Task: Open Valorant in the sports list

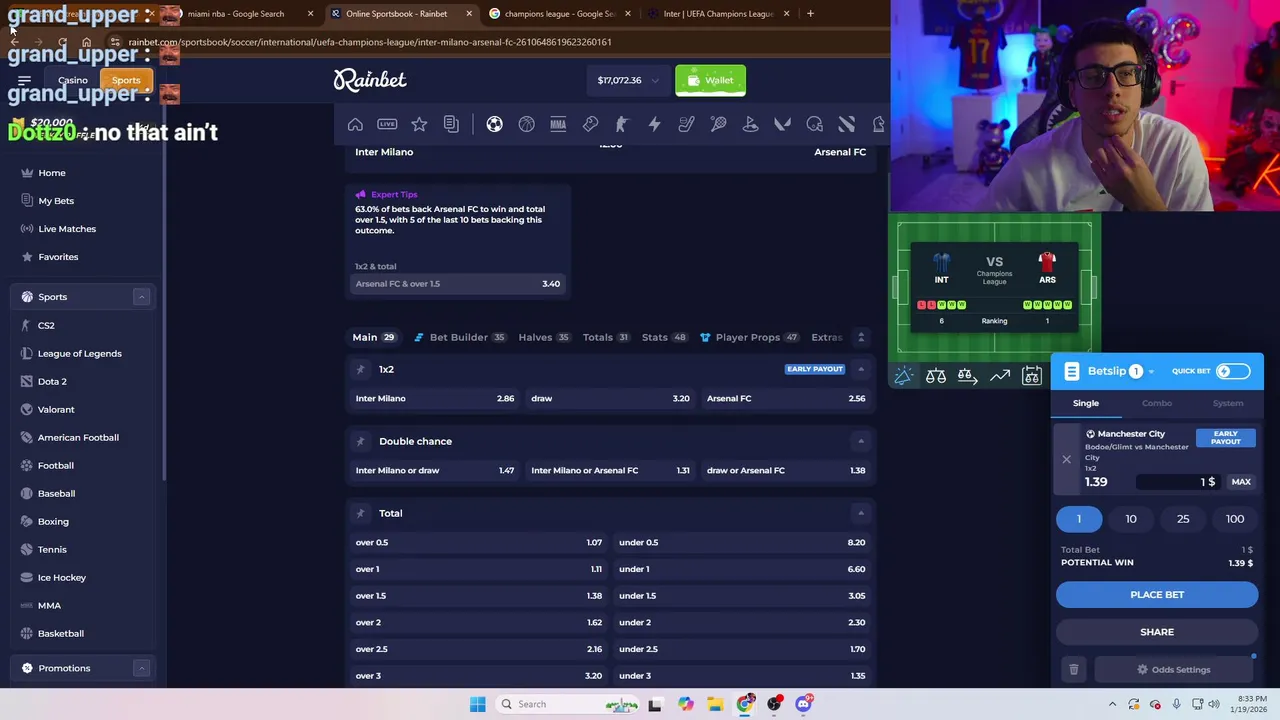Action: coord(56,409)
